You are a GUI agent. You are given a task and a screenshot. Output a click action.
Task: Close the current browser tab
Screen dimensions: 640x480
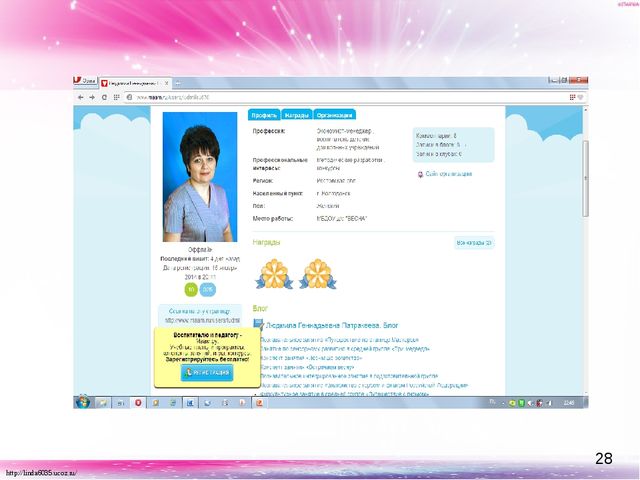167,83
